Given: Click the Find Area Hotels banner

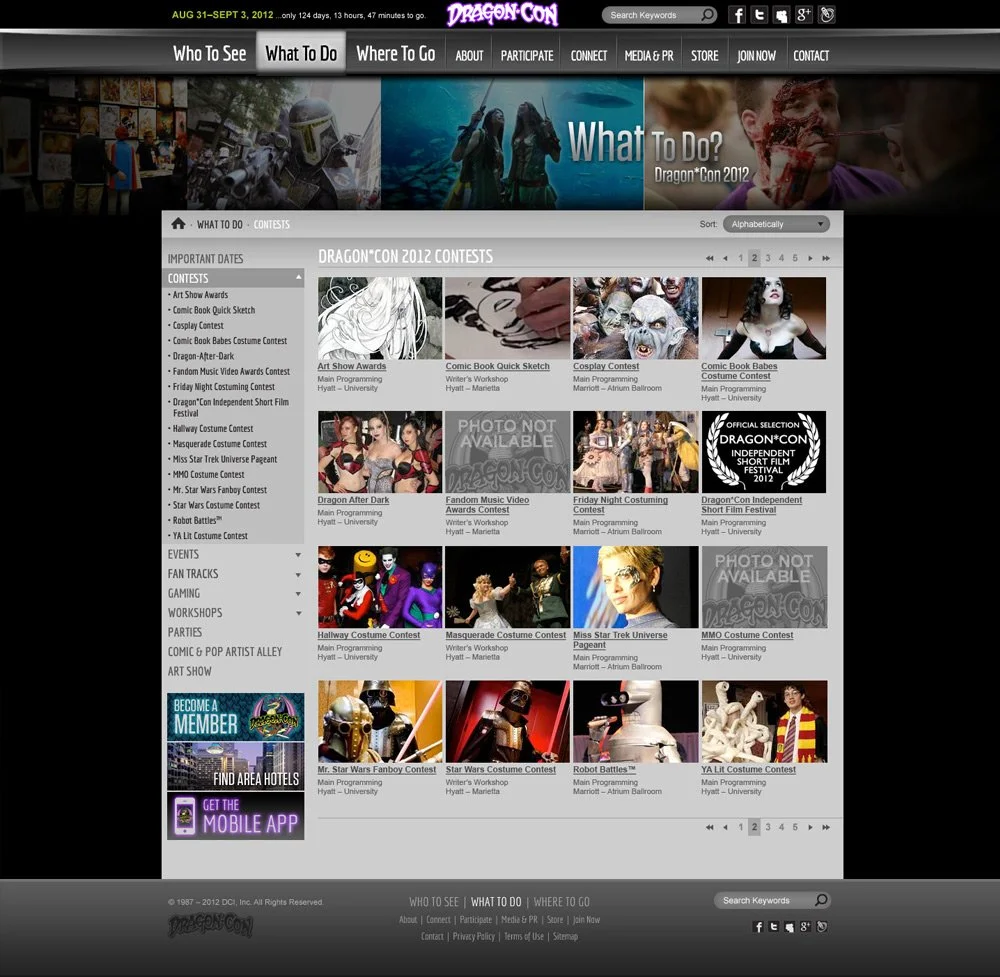Looking at the screenshot, I should point(236,767).
